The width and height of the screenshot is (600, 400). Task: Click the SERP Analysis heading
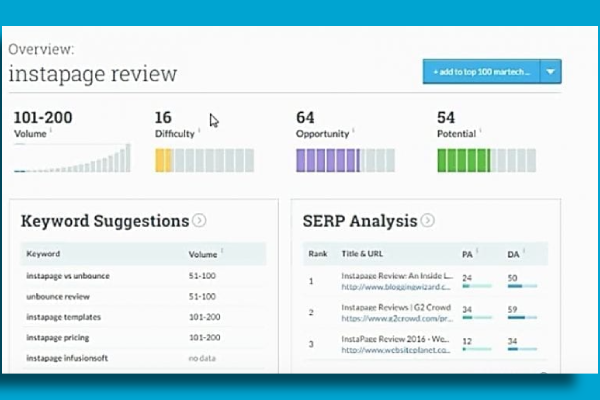360,221
